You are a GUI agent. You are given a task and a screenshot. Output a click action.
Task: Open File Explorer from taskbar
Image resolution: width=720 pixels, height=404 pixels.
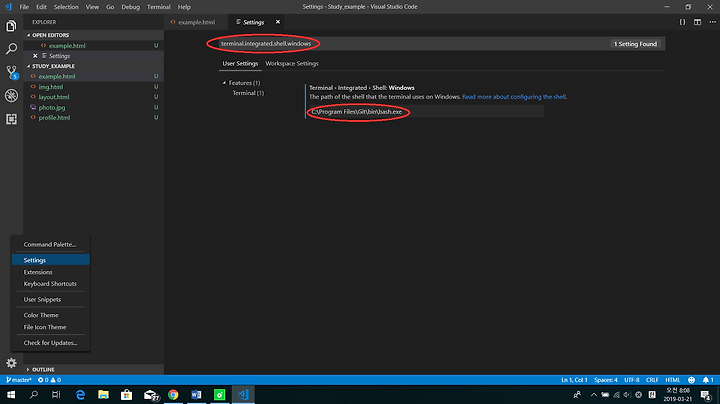click(103, 395)
